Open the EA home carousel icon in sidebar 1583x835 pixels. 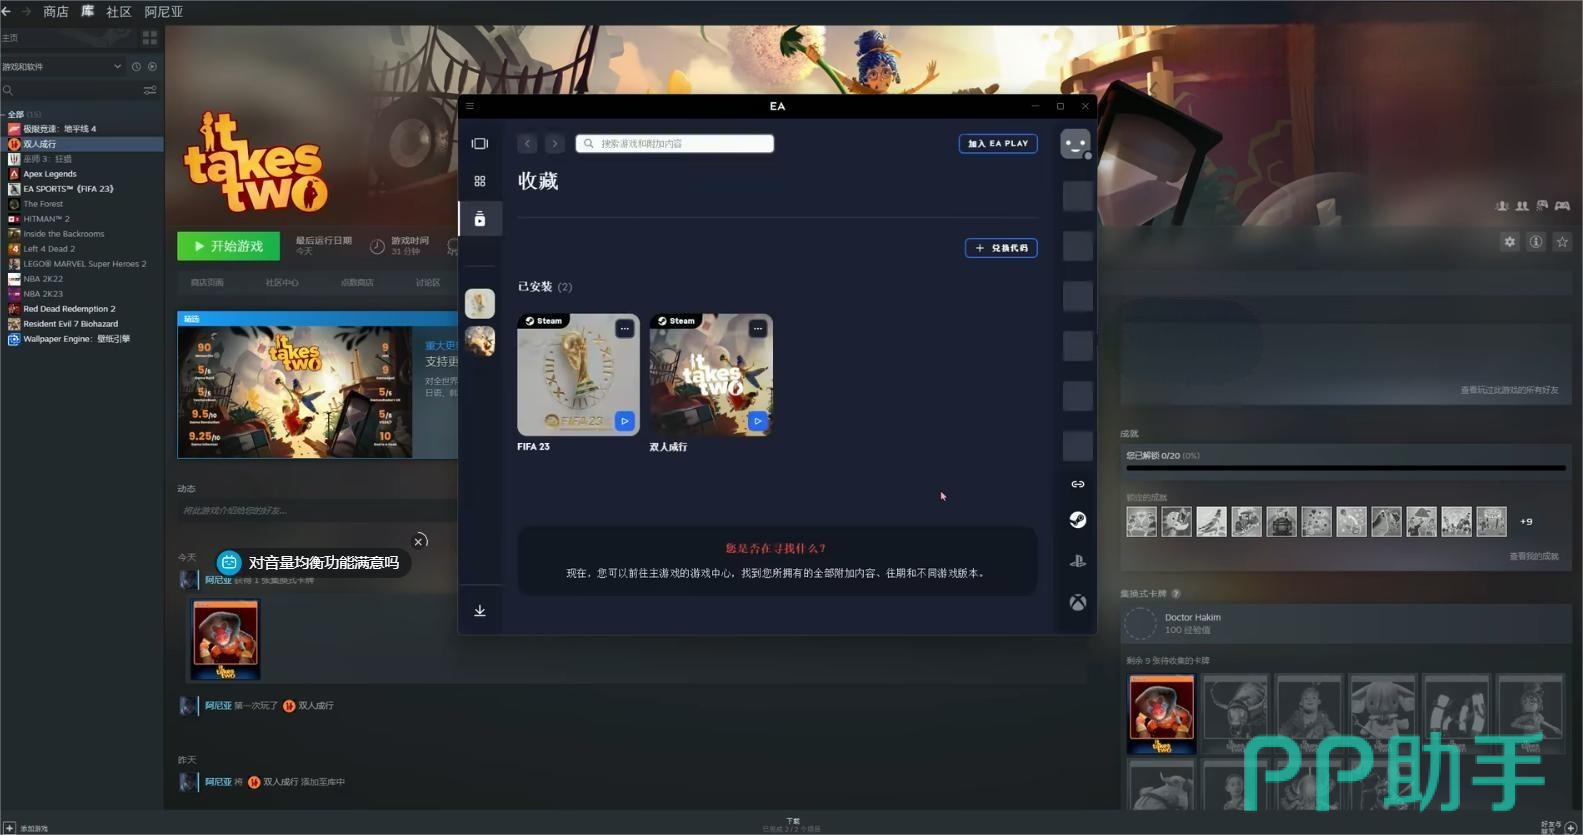(480, 144)
